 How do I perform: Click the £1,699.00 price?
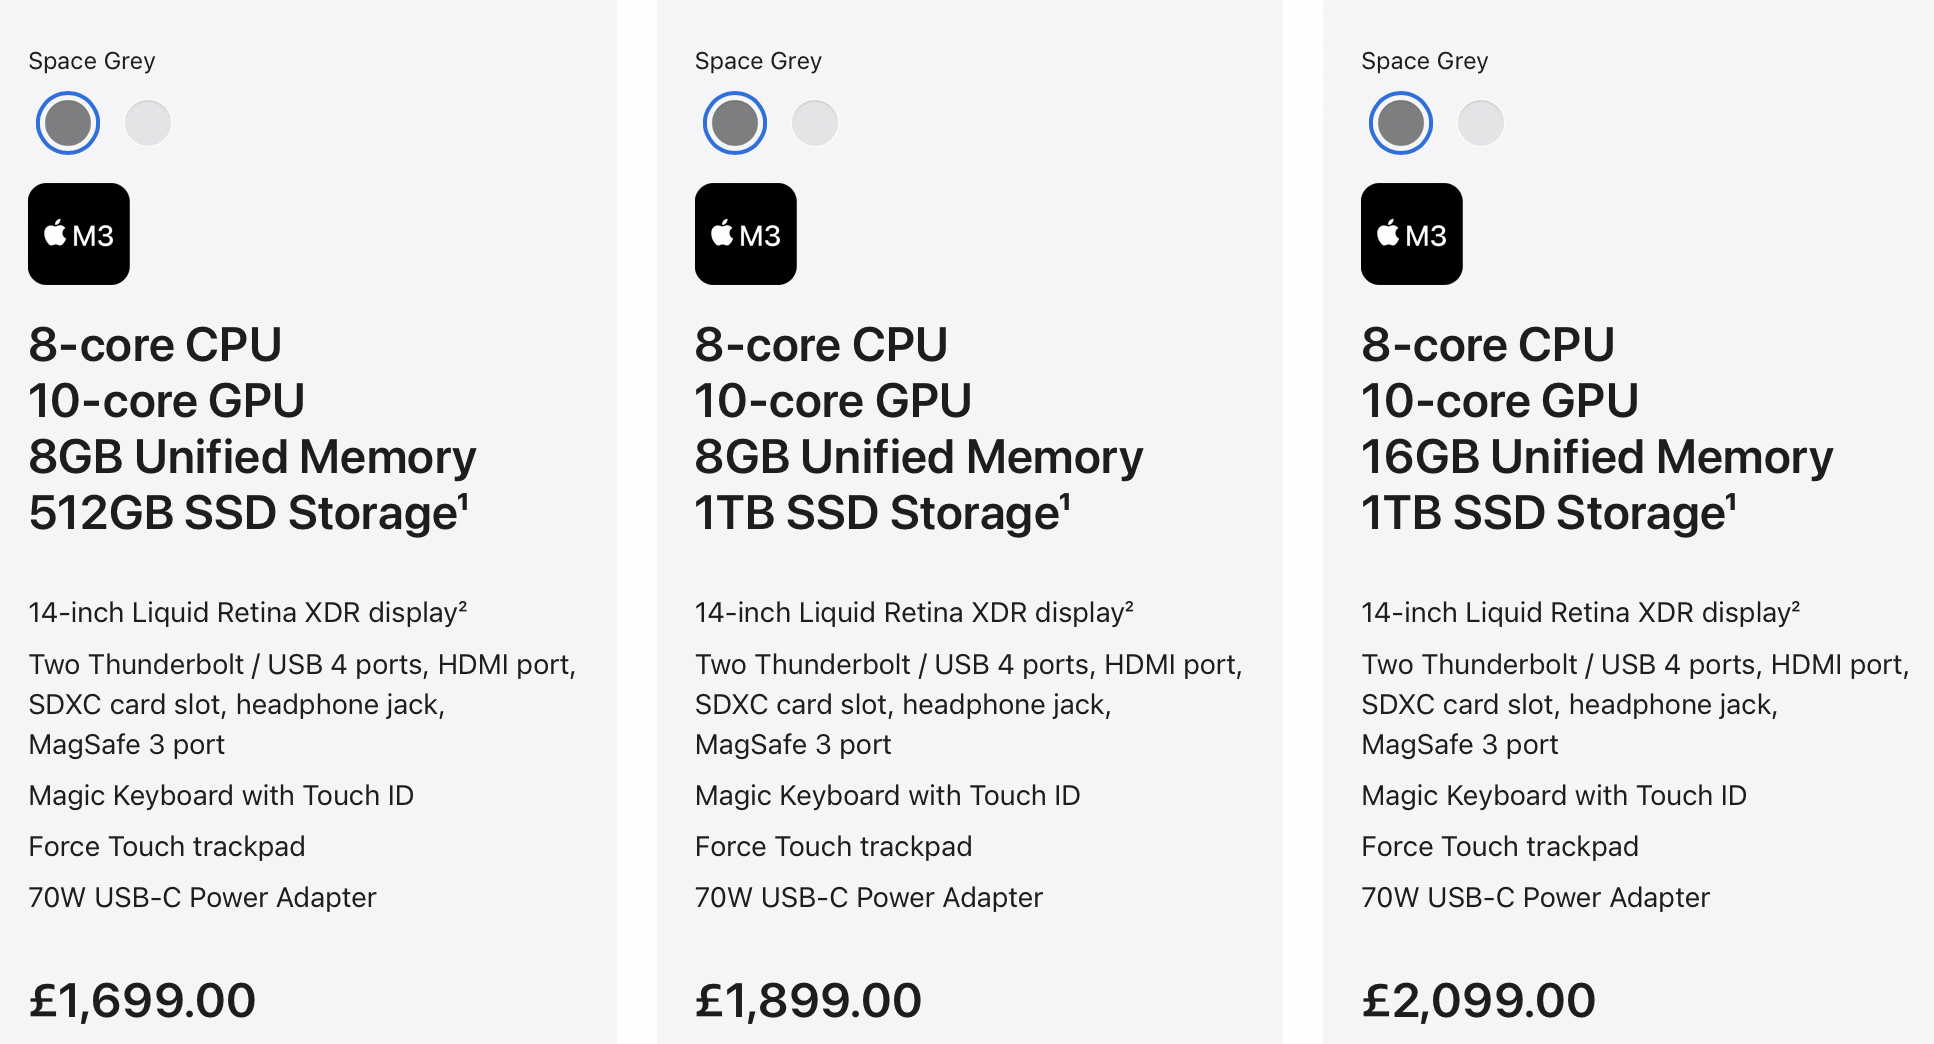142,1000
